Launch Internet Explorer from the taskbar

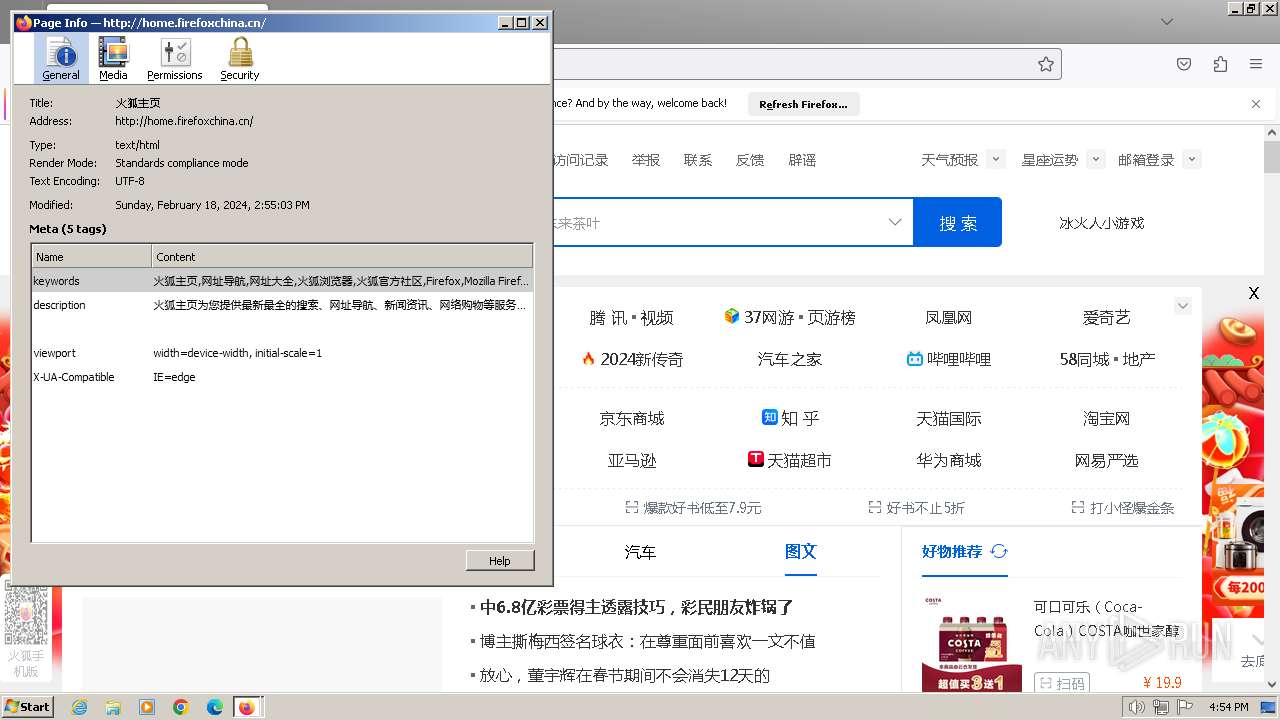pyautogui.click(x=79, y=707)
